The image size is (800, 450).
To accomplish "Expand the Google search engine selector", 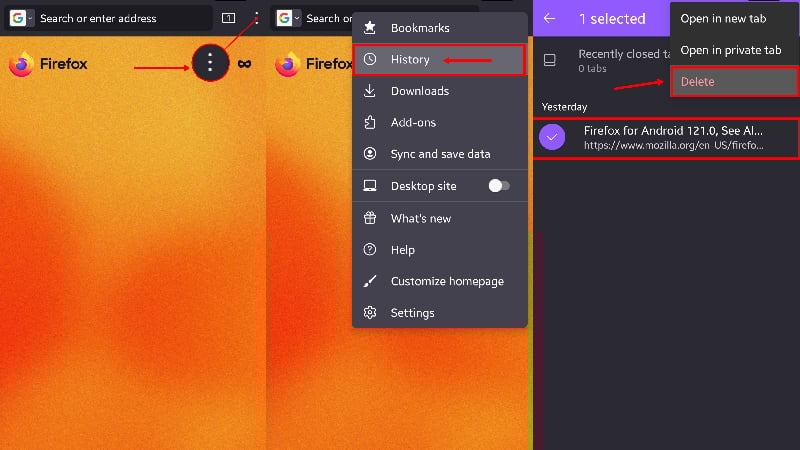I will pyautogui.click(x=22, y=18).
